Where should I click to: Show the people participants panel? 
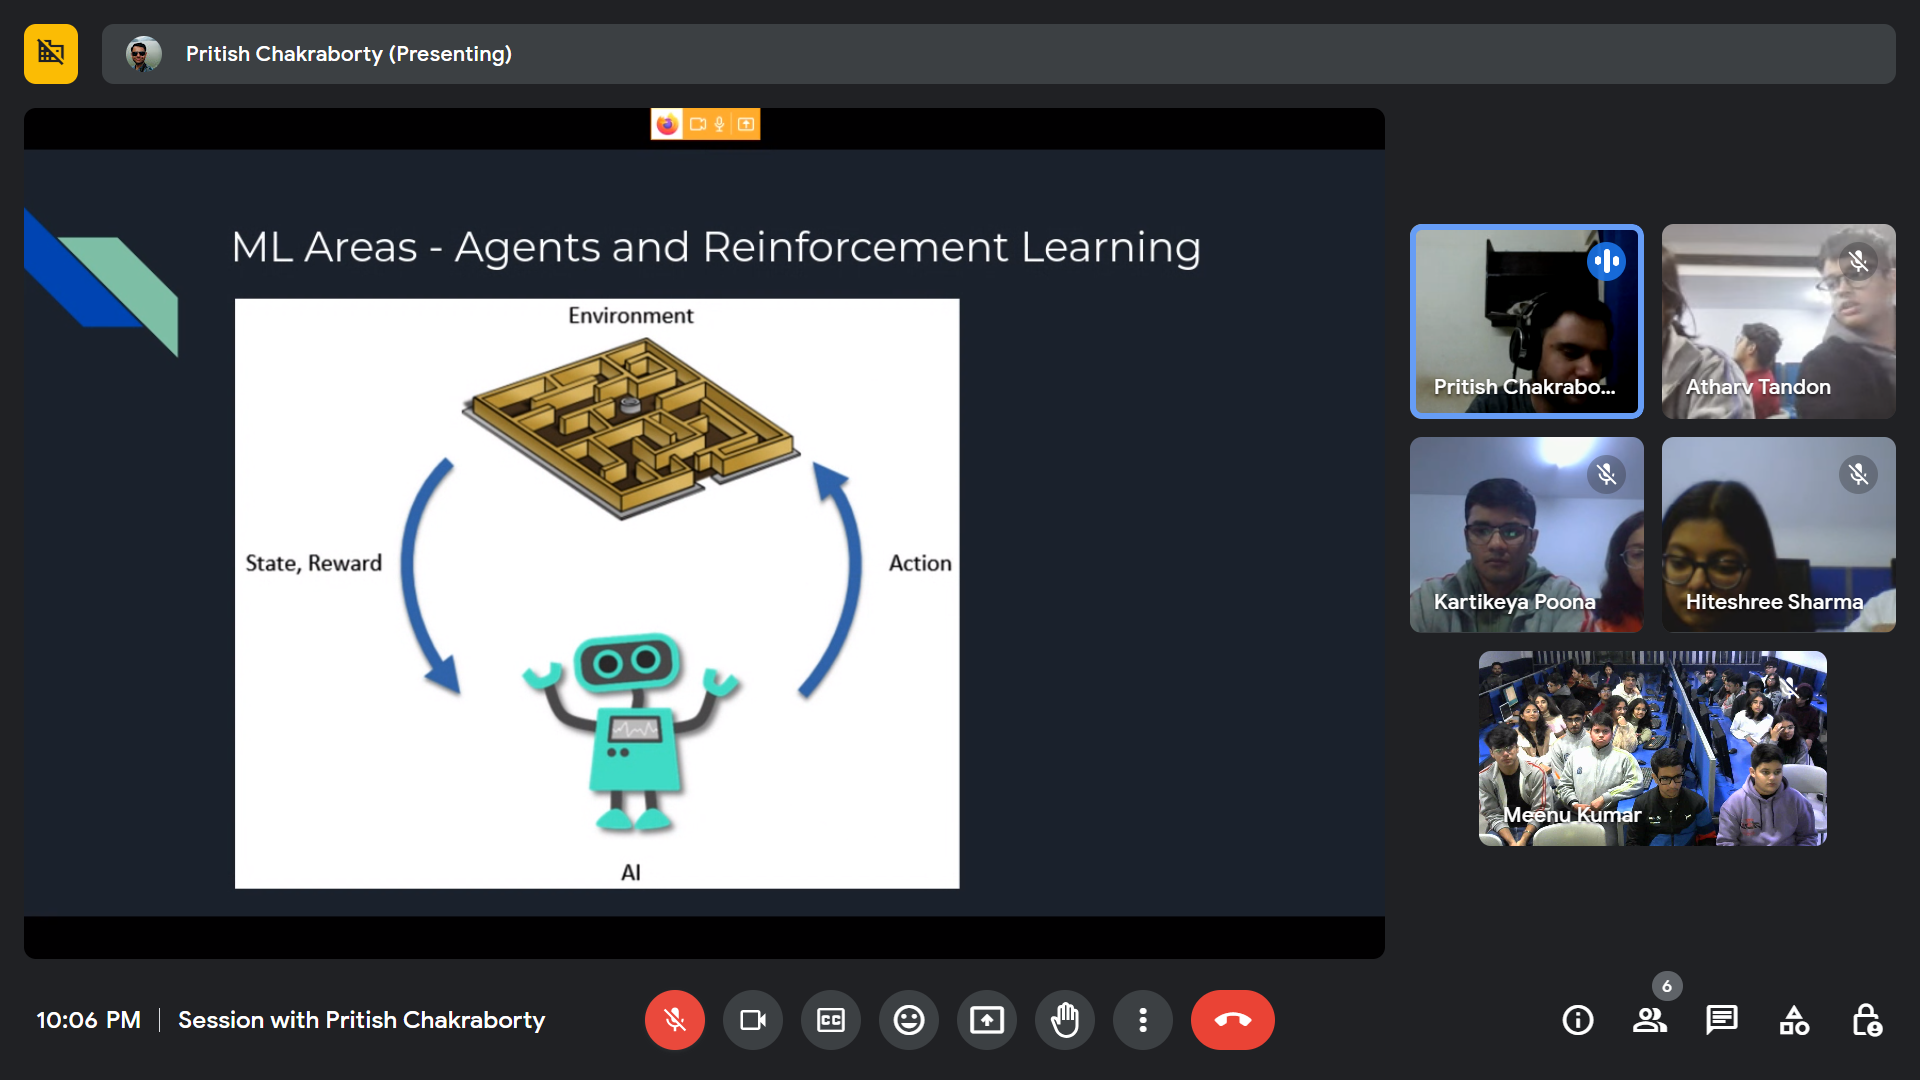point(1650,1020)
